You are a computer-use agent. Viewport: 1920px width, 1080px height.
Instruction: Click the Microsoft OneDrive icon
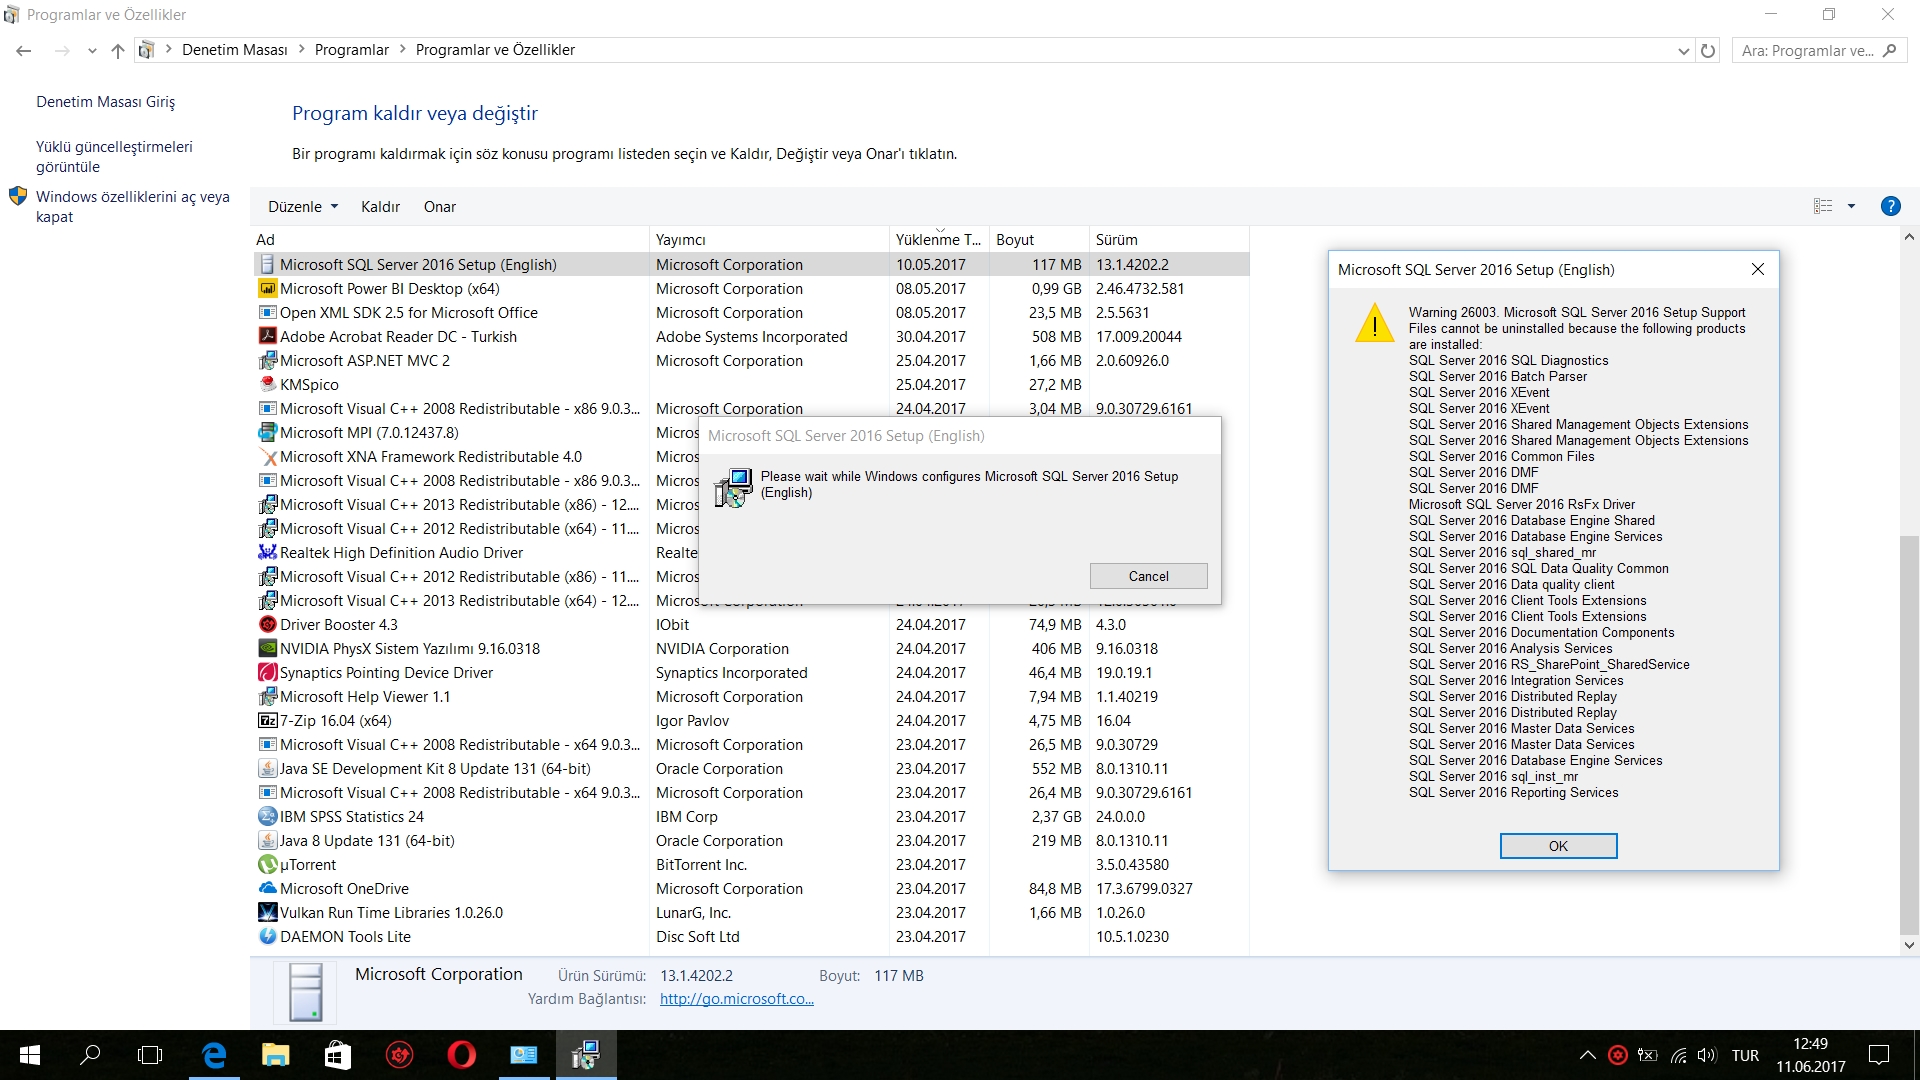267,888
